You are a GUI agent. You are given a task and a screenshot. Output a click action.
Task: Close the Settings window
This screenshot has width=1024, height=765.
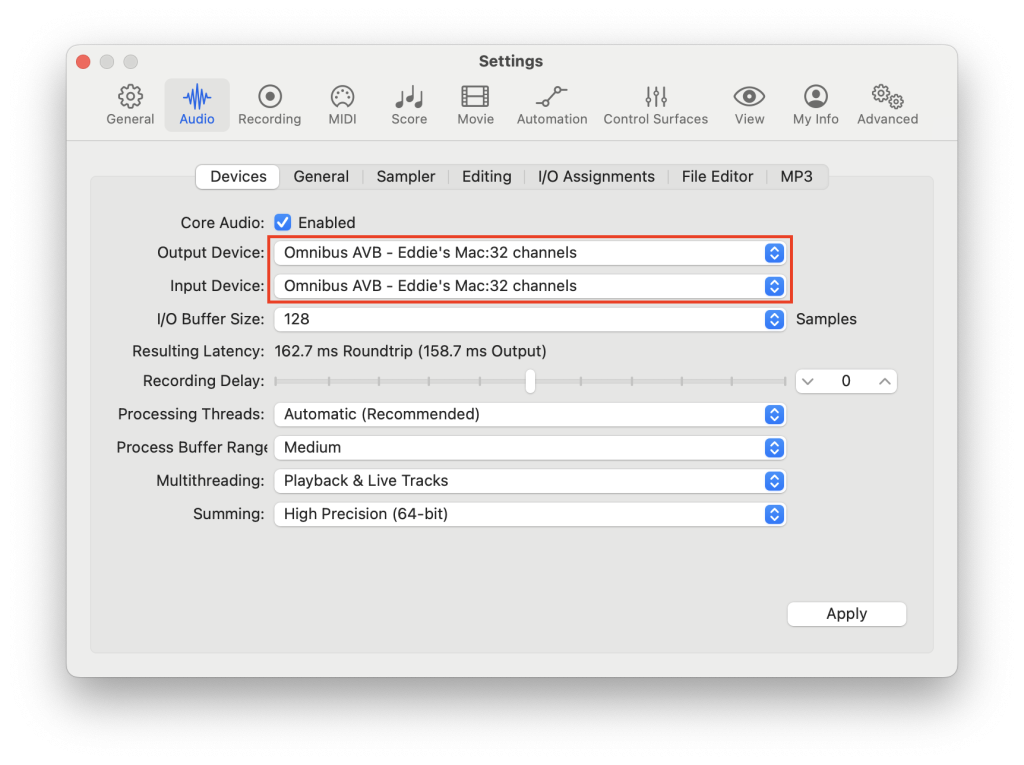point(84,61)
